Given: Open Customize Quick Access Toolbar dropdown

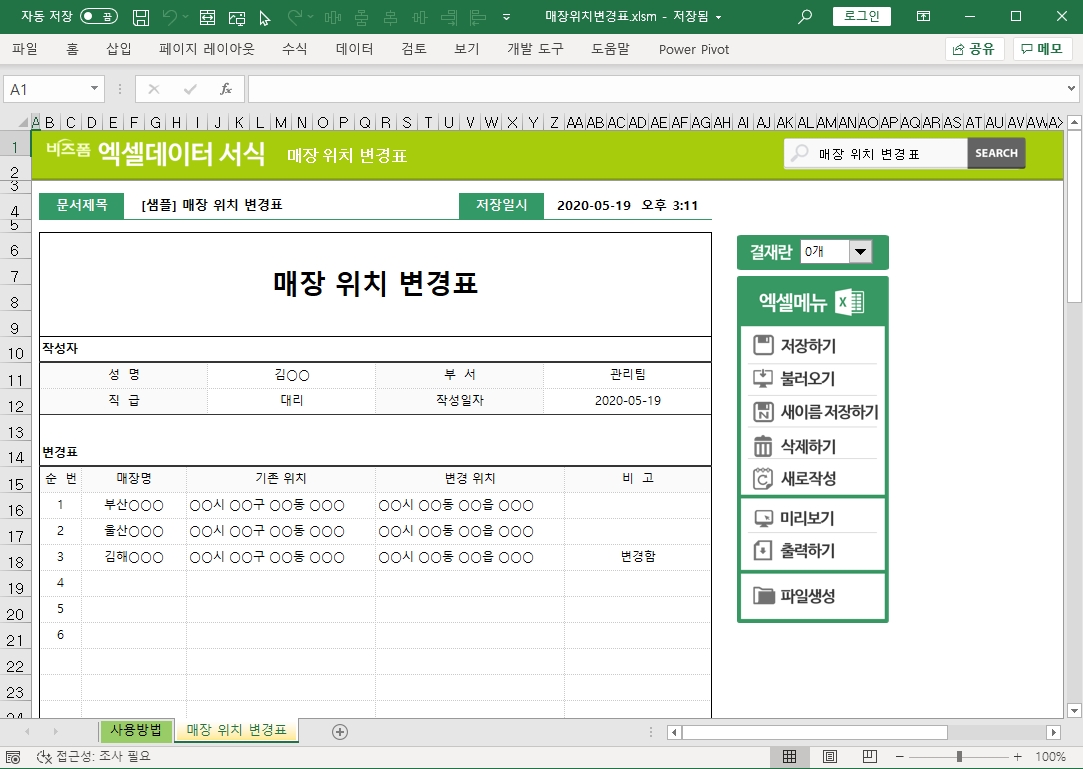Looking at the screenshot, I should click(506, 17).
